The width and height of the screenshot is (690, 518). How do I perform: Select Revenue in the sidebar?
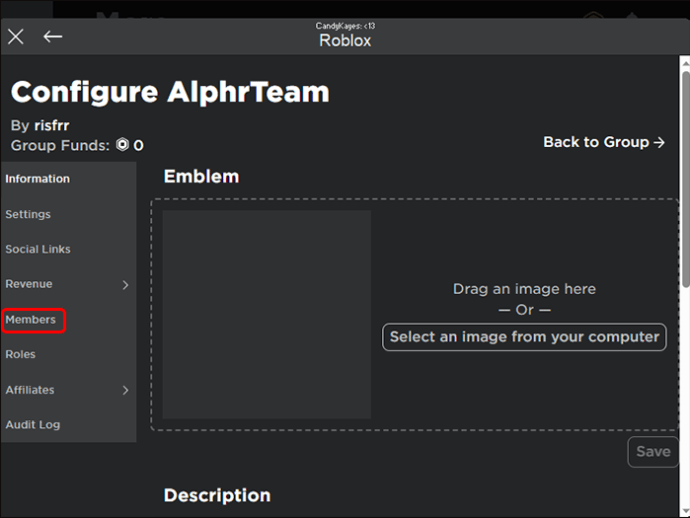(x=29, y=284)
